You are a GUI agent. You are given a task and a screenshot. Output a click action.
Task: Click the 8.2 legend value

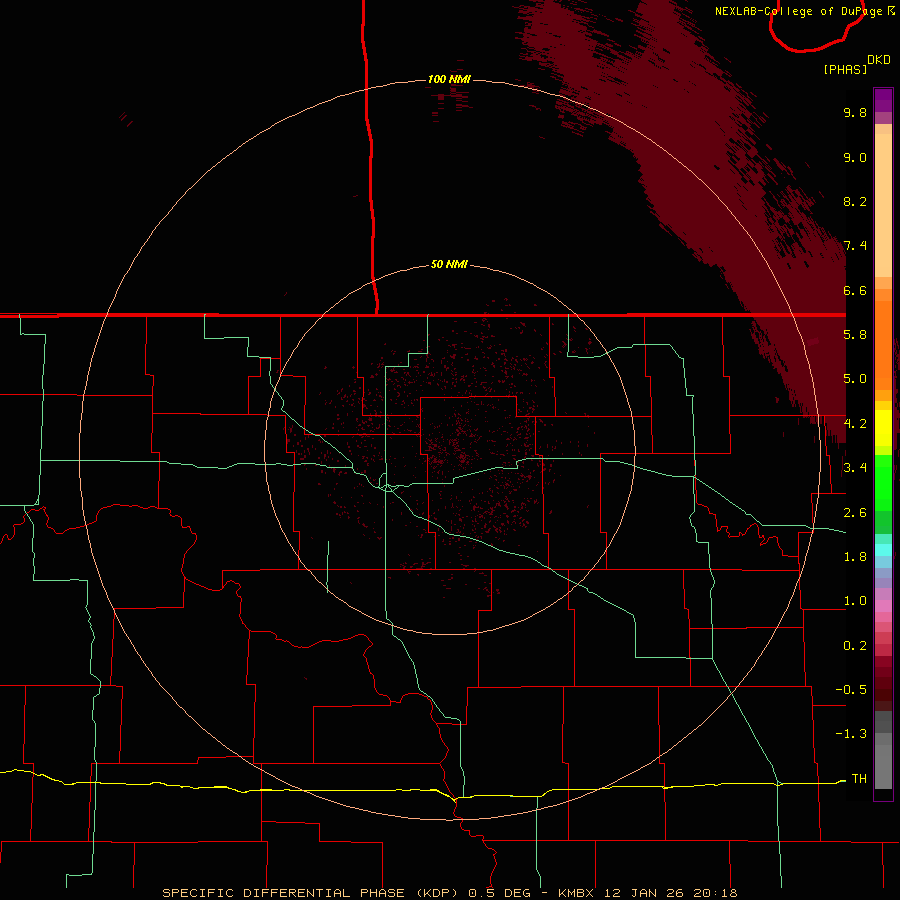pyautogui.click(x=855, y=202)
